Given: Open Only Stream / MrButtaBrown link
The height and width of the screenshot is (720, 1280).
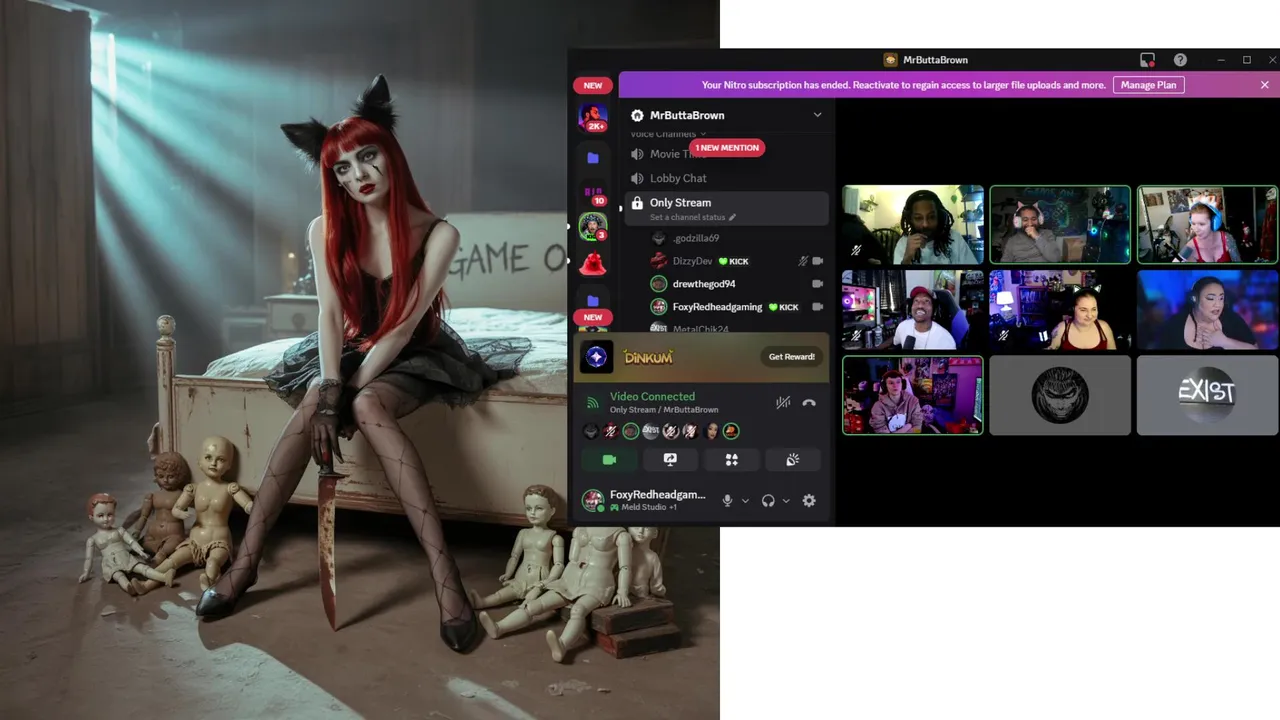Looking at the screenshot, I should 664,410.
